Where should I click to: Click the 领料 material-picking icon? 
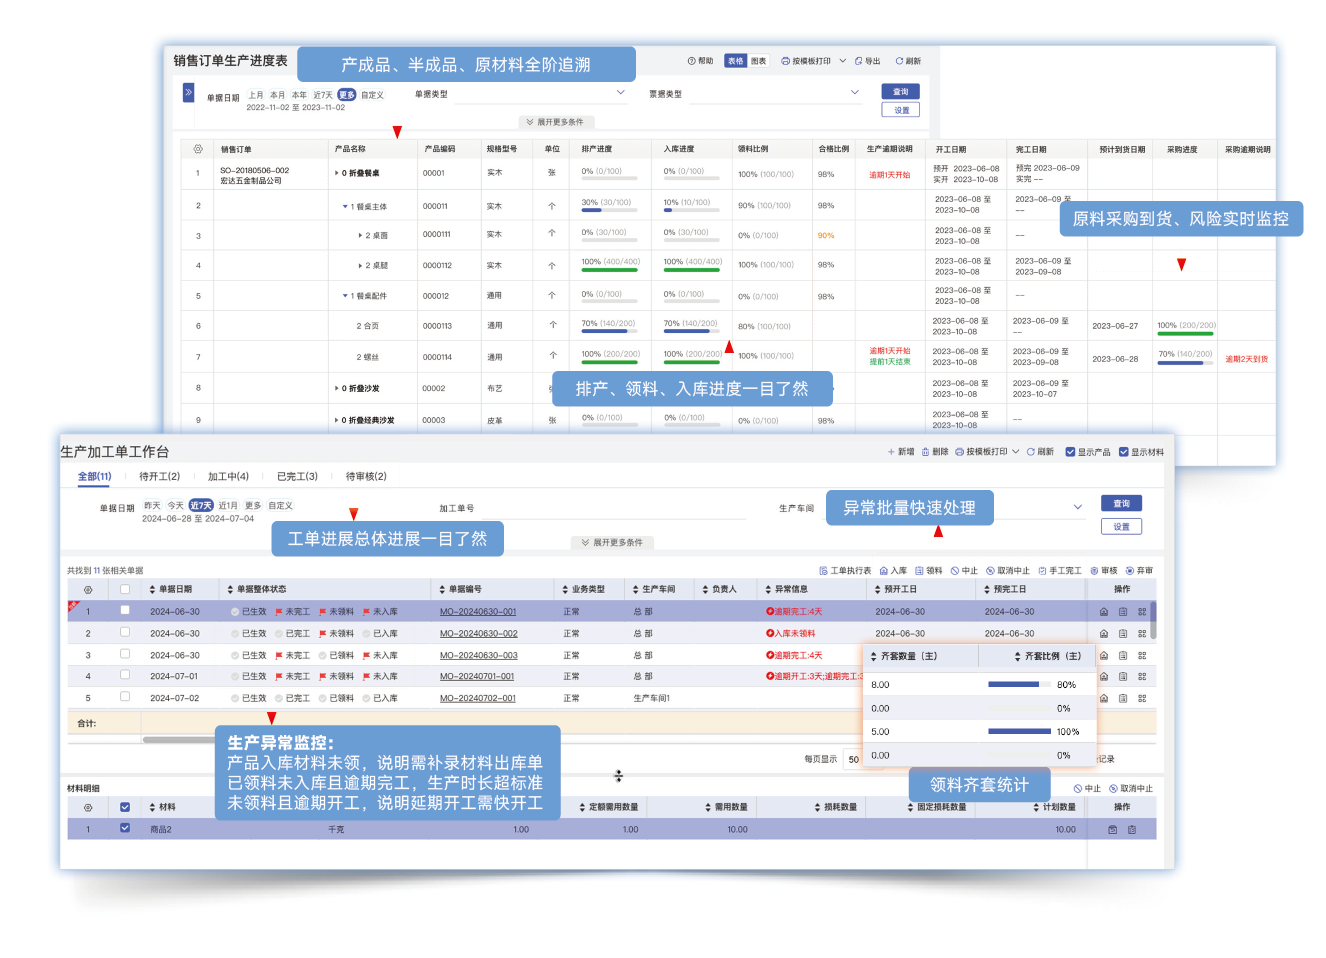tap(927, 570)
